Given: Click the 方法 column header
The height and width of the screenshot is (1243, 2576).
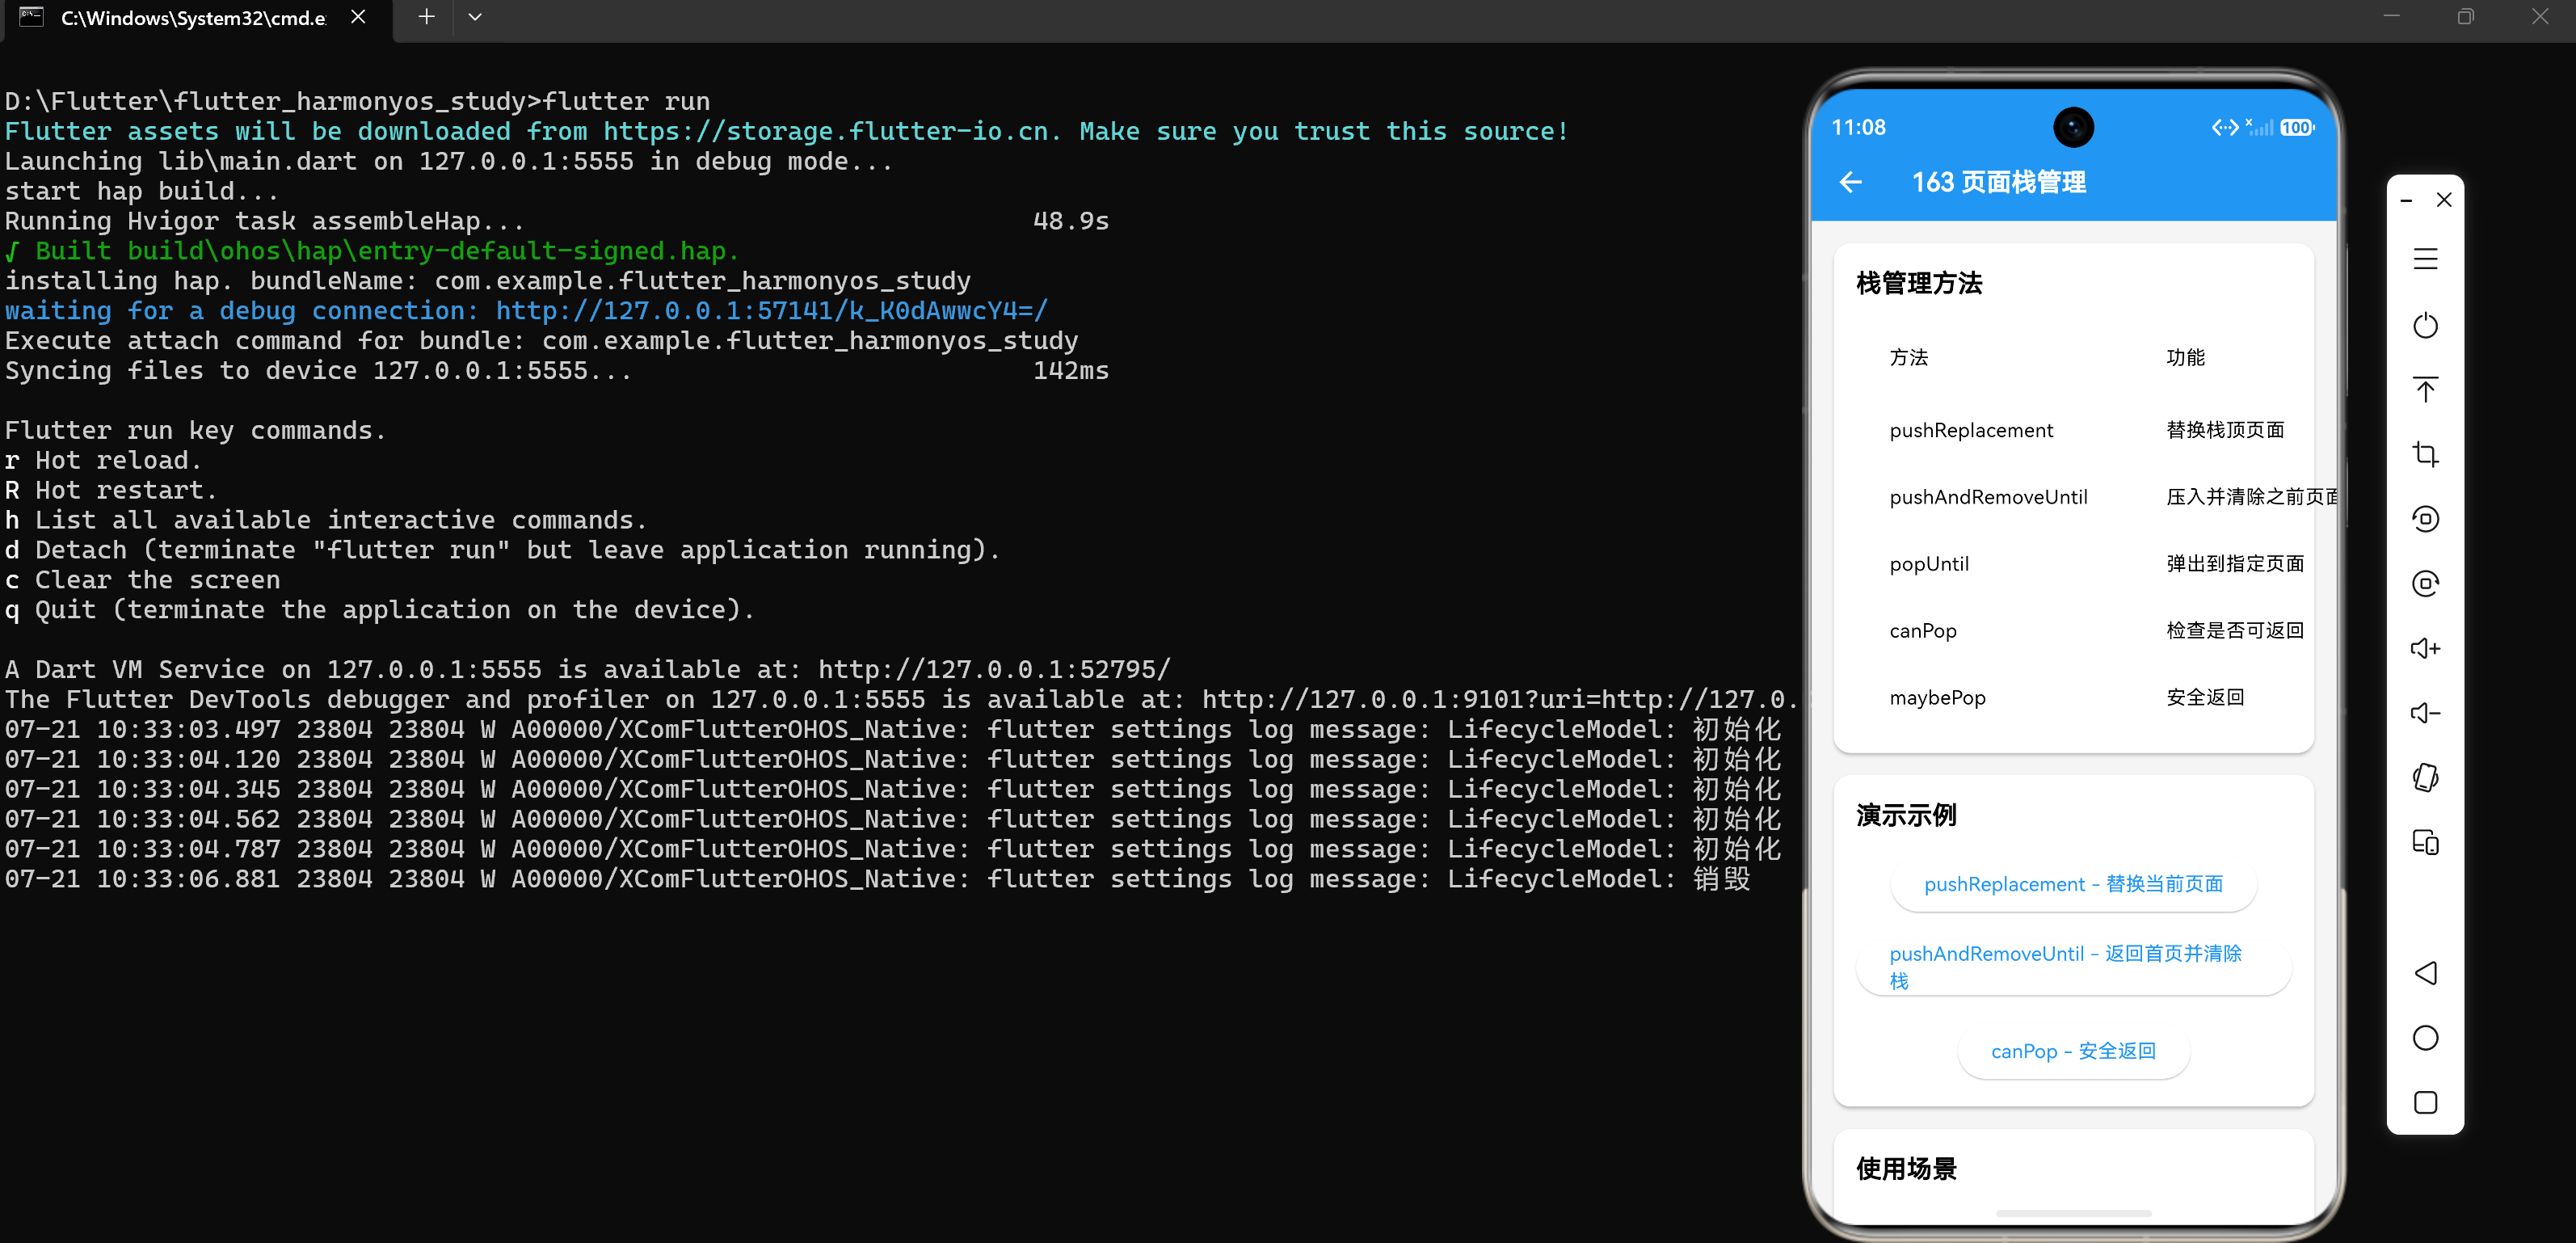Looking at the screenshot, I should tap(1908, 357).
